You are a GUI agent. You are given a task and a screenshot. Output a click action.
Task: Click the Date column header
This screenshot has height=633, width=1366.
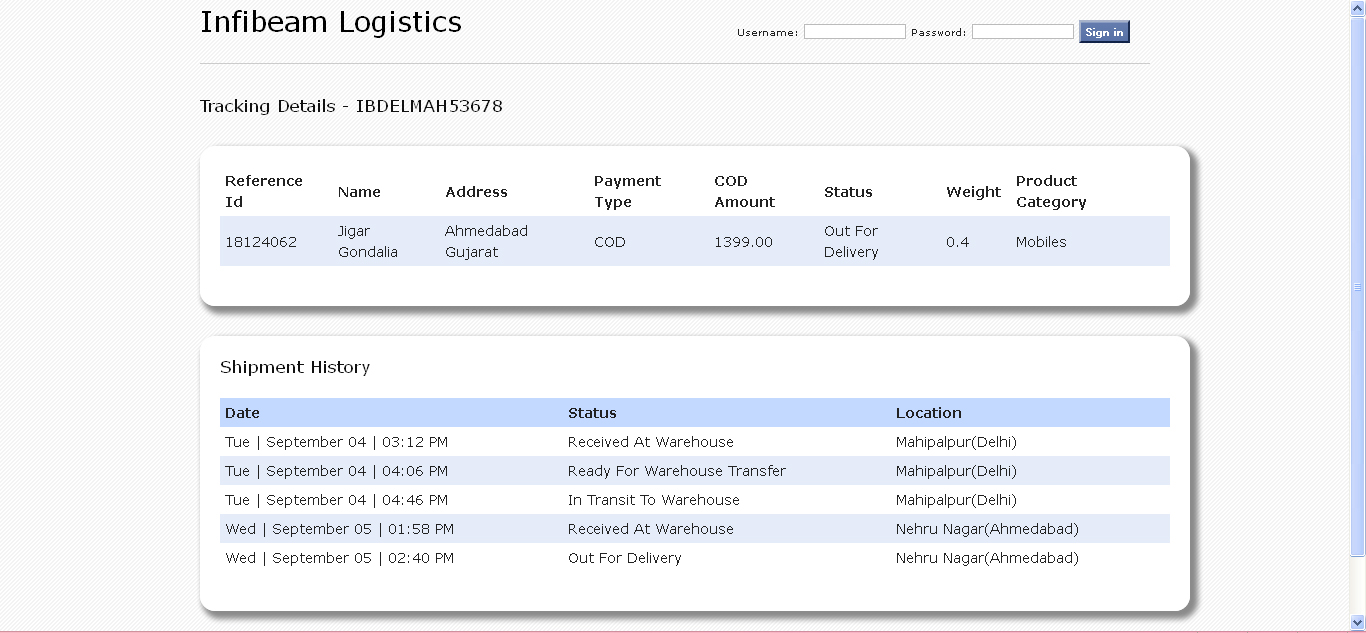pyautogui.click(x=242, y=413)
